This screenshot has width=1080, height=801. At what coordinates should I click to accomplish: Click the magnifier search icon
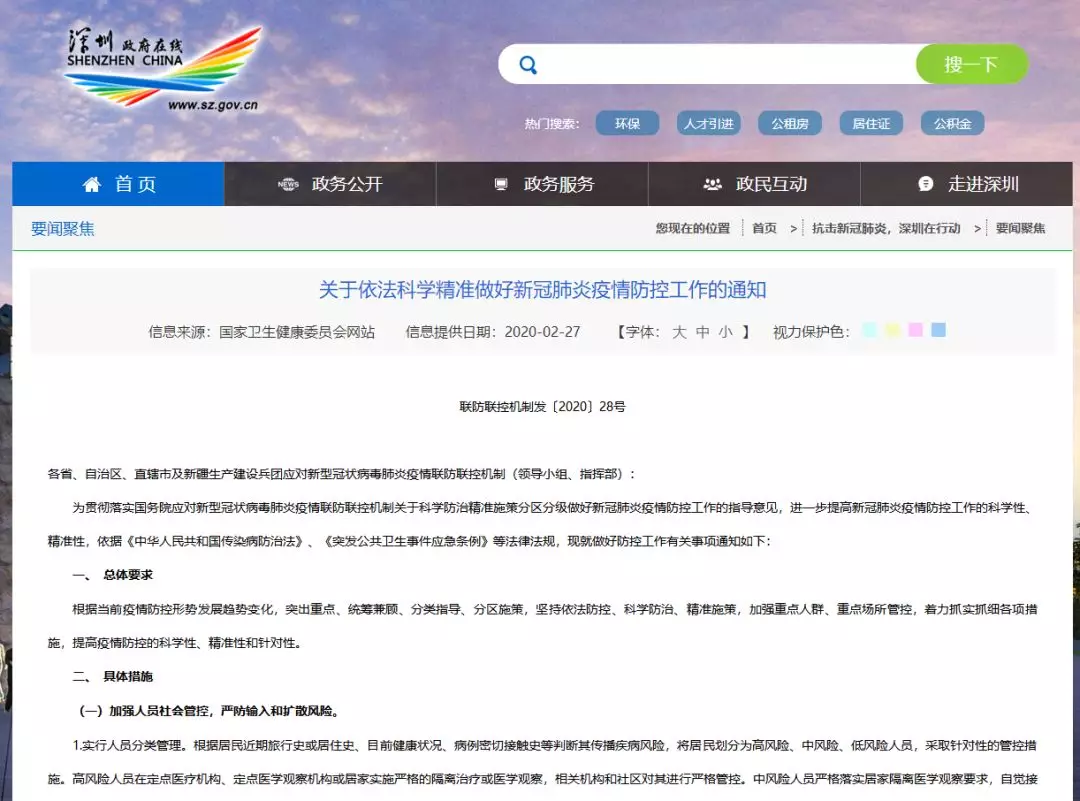coord(528,66)
